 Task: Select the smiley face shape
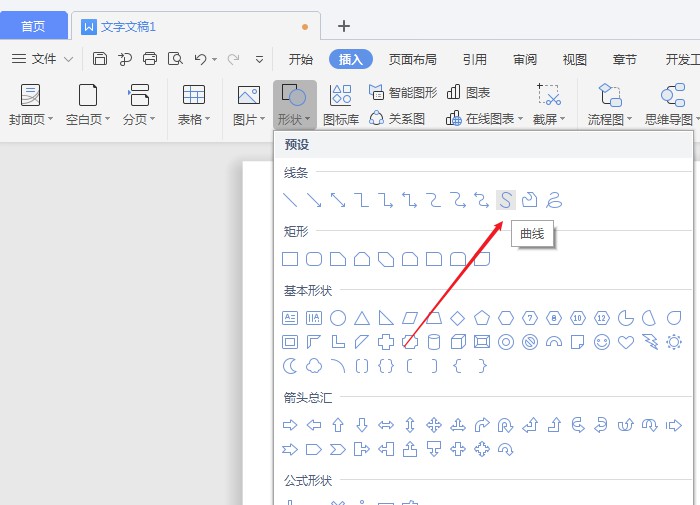point(602,342)
